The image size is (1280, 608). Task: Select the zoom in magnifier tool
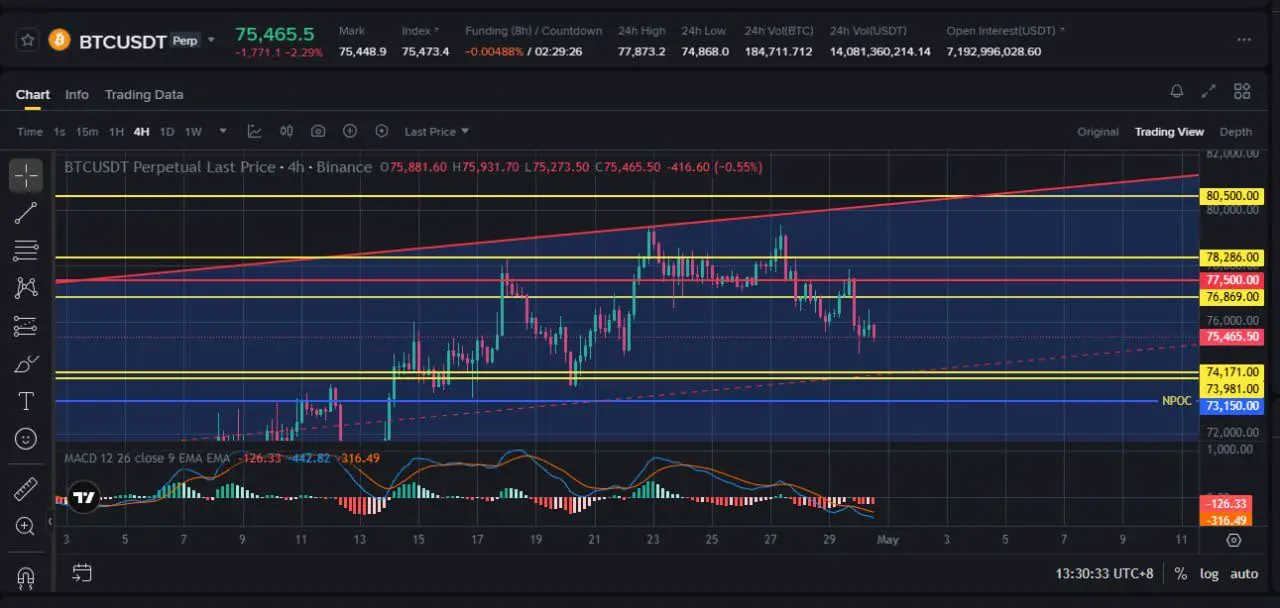[26, 526]
